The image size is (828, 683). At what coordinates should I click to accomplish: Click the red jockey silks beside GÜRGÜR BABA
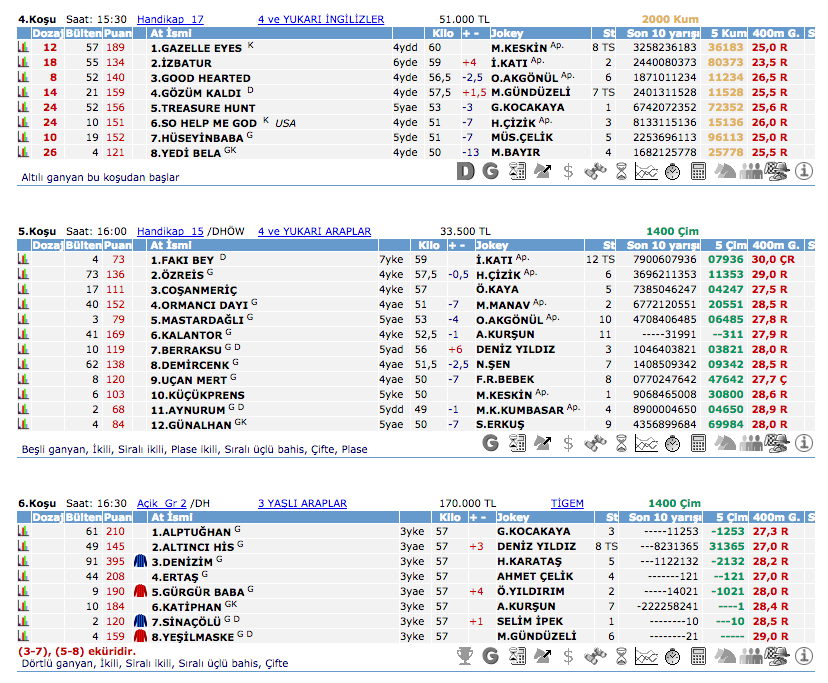138,591
